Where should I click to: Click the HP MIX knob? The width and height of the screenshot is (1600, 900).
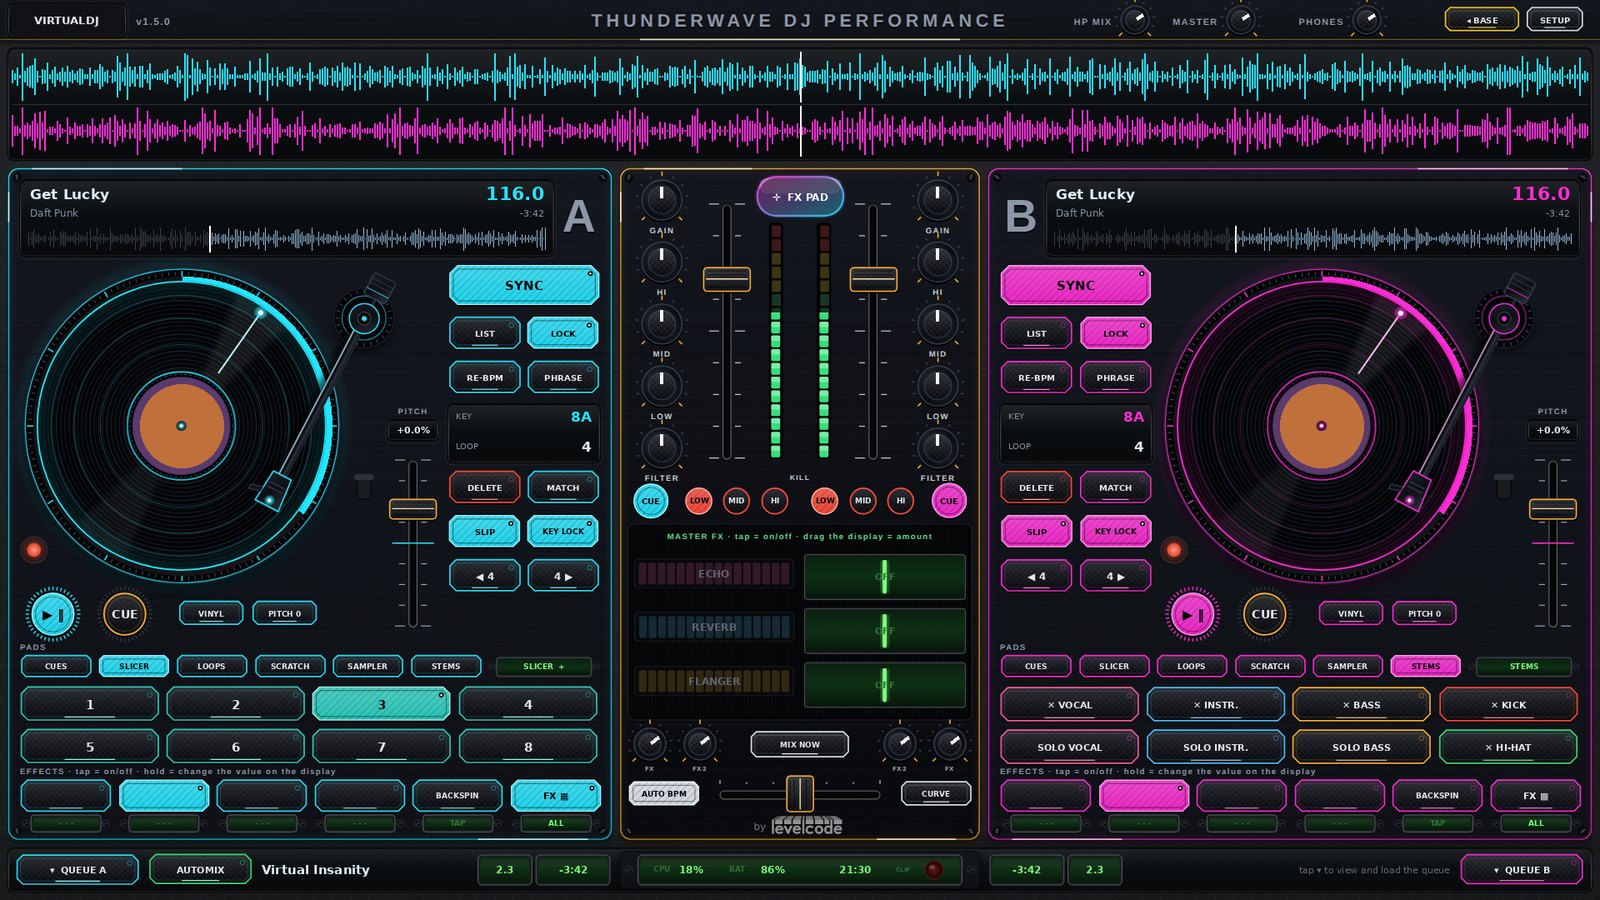(1135, 19)
